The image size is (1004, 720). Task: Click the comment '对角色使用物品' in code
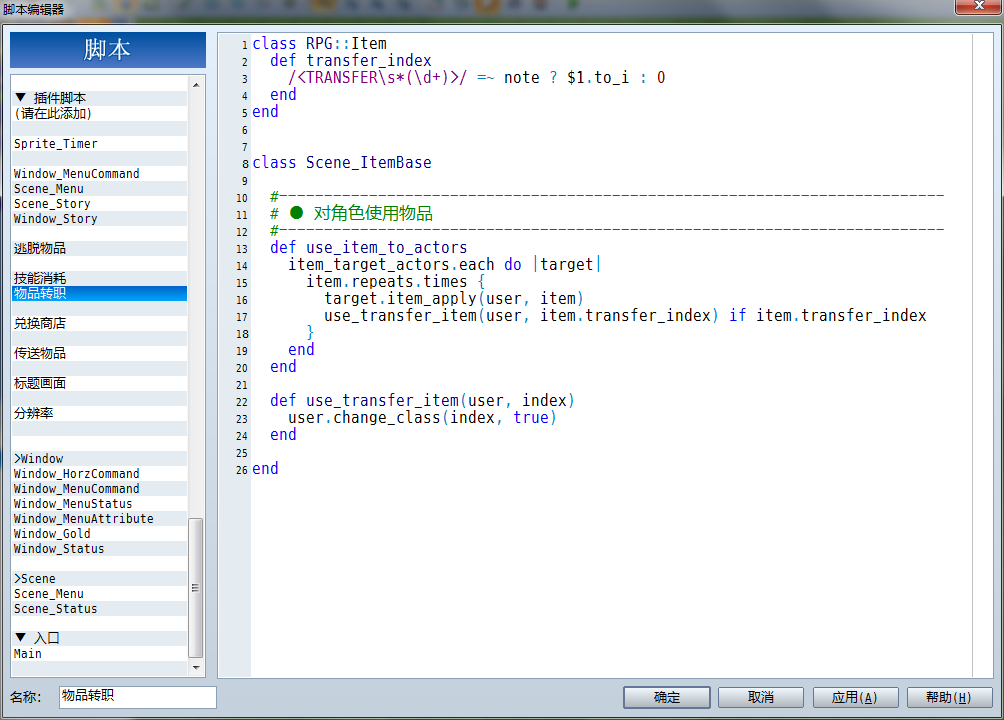tap(373, 213)
